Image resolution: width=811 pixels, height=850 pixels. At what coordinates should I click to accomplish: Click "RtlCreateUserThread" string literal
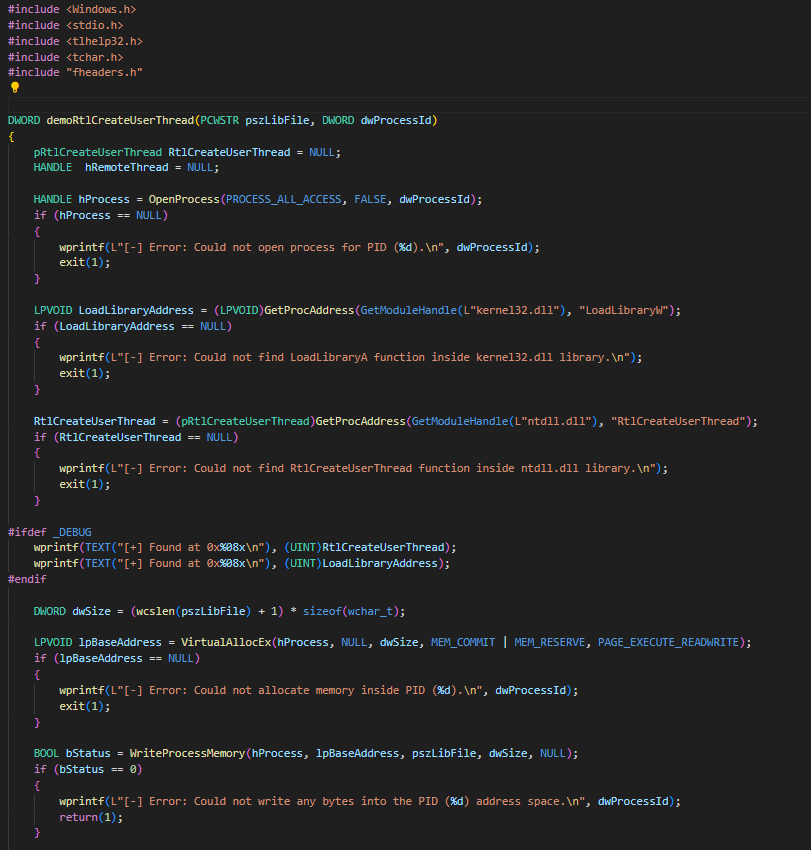tap(678, 421)
